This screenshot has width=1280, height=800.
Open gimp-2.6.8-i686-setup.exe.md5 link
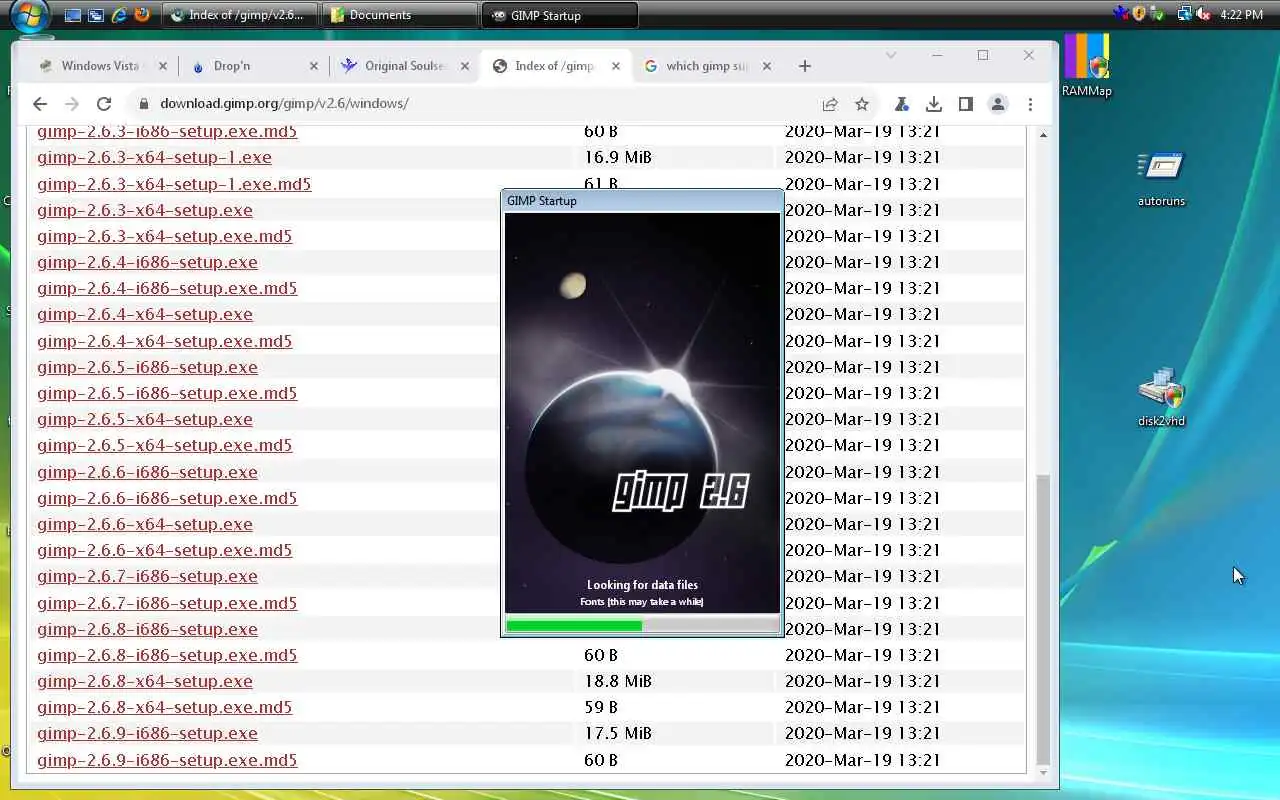[167, 655]
